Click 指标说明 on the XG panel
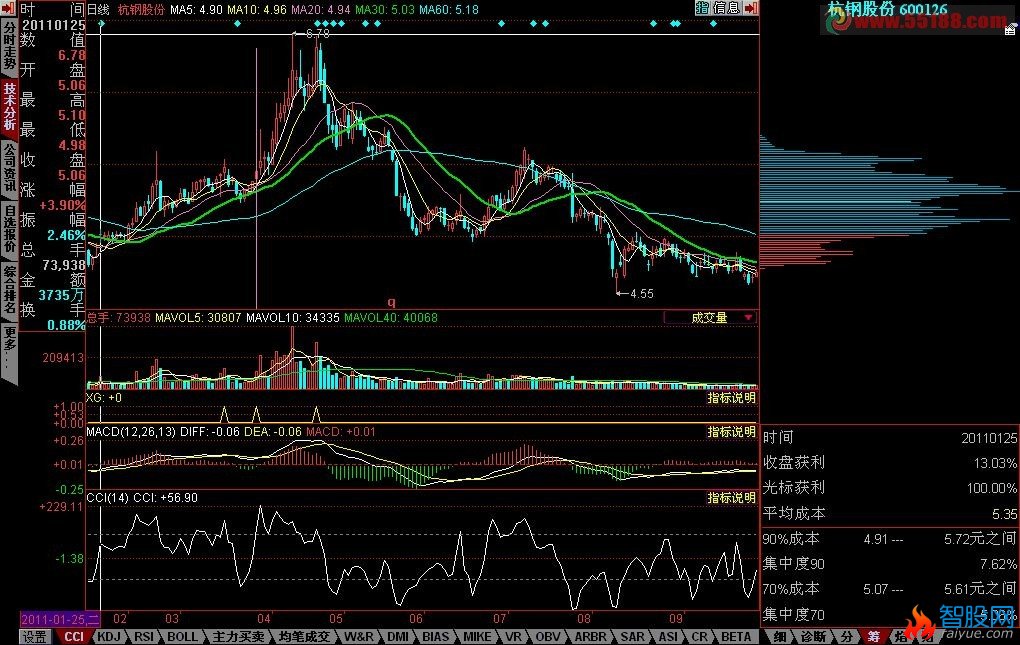This screenshot has width=1020, height=645. point(732,397)
